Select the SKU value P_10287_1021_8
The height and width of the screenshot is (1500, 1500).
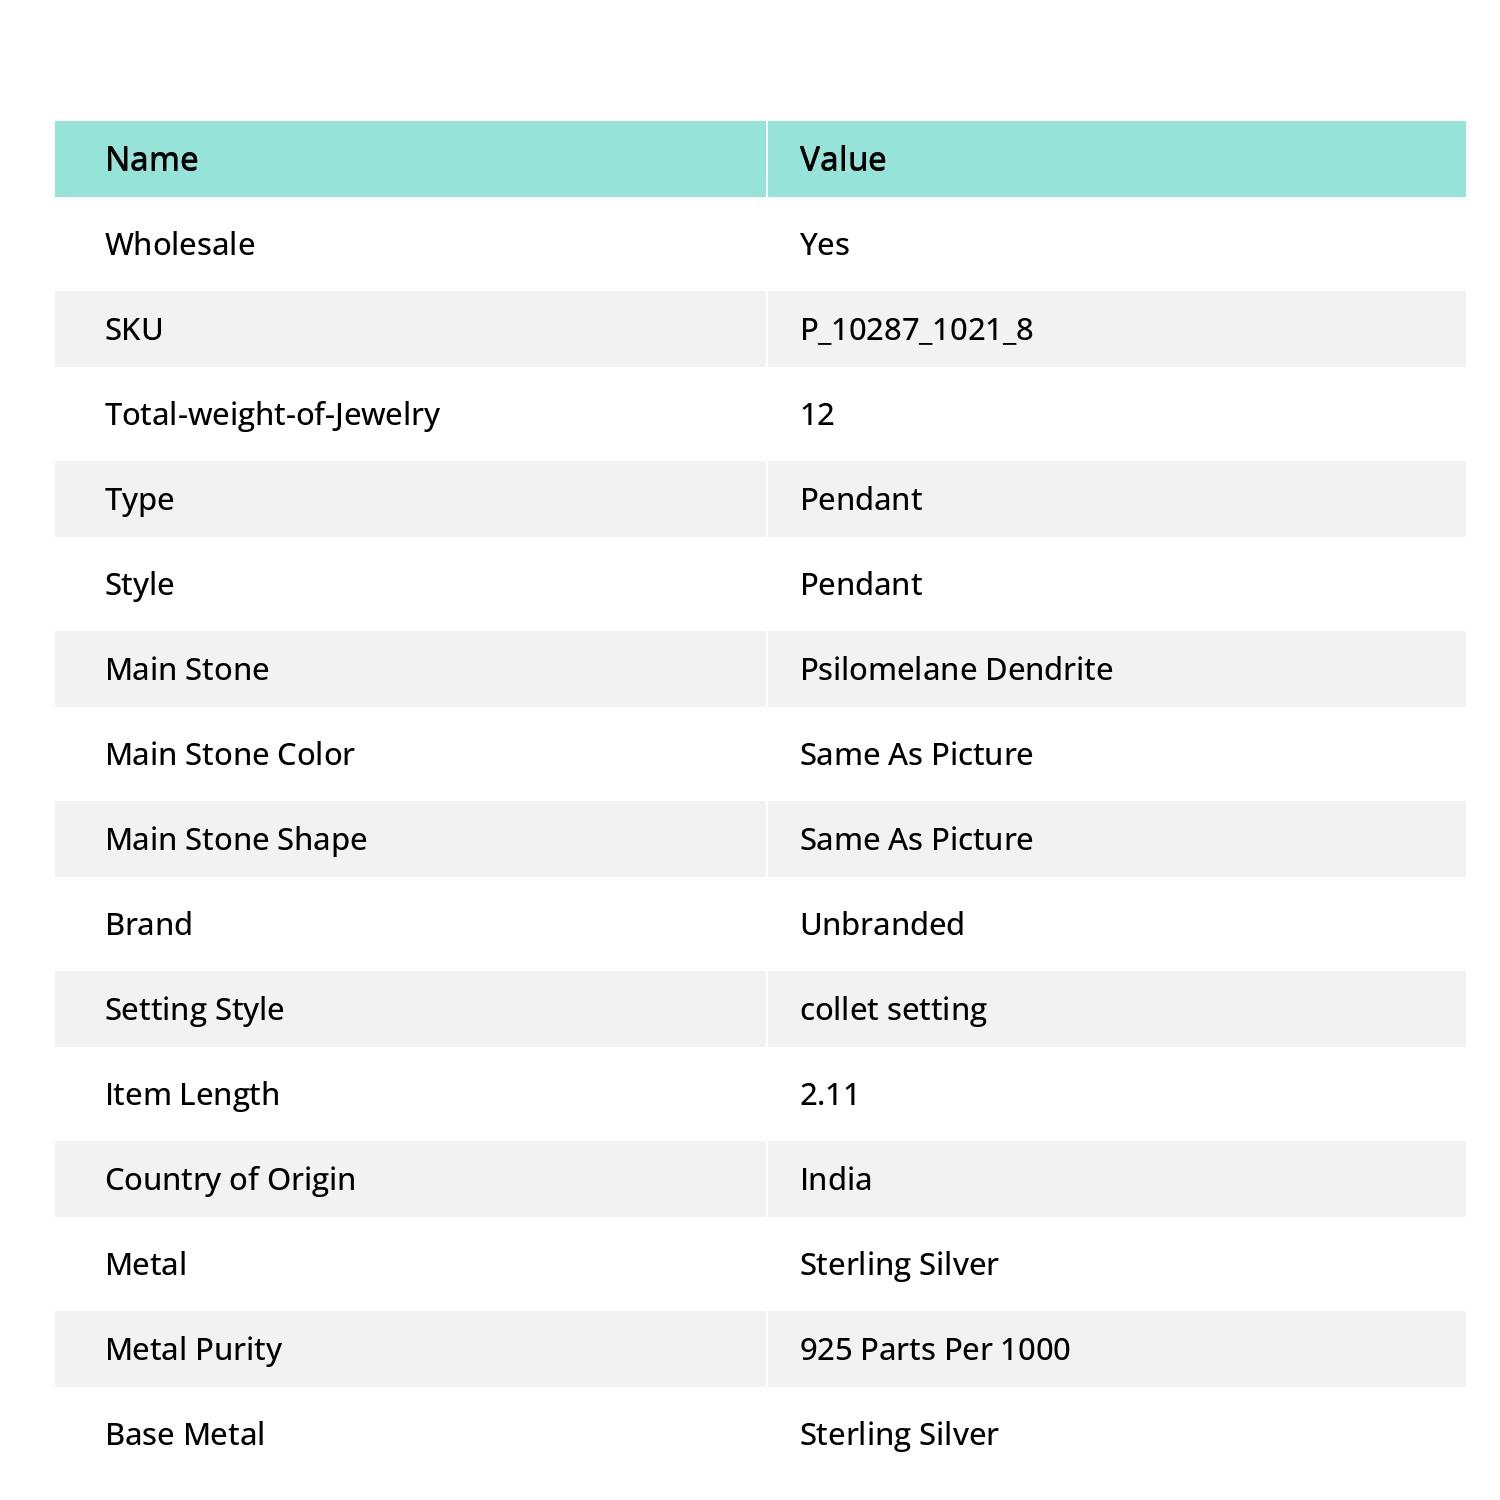coord(916,329)
